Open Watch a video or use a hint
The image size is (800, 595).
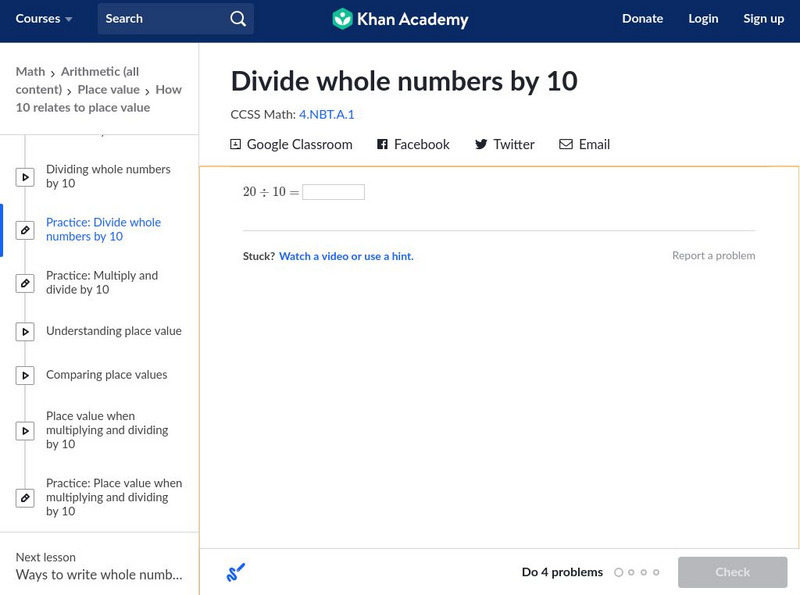click(346, 257)
